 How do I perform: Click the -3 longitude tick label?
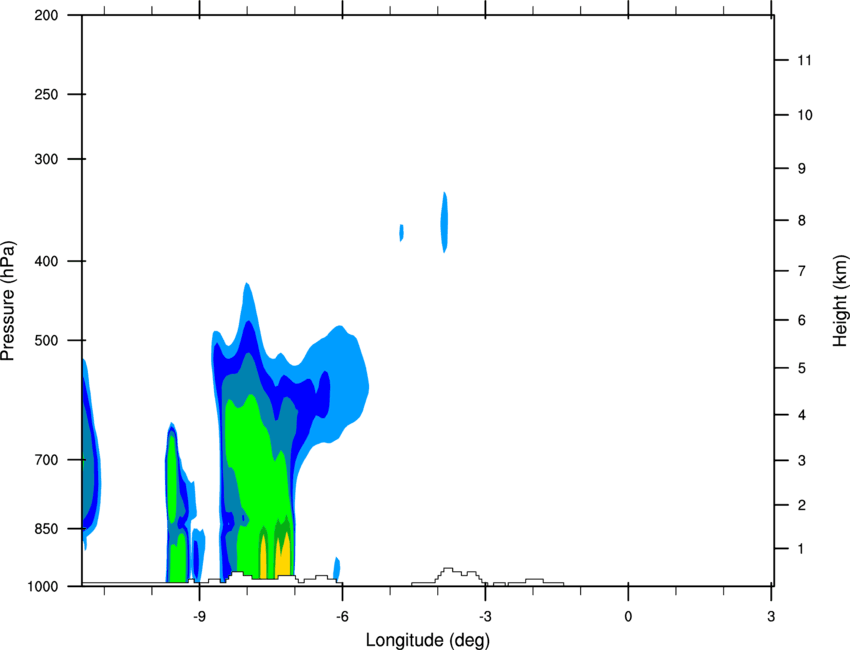485,616
